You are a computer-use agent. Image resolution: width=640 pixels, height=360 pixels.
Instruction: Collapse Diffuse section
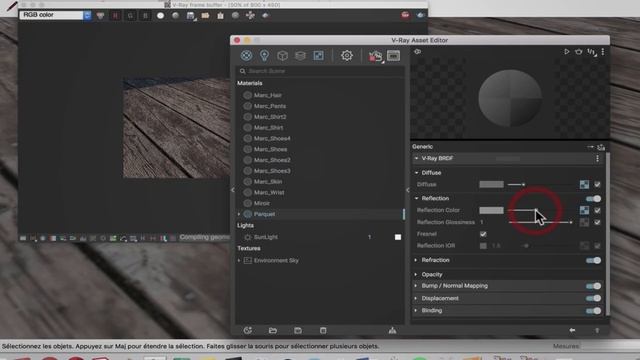416,173
